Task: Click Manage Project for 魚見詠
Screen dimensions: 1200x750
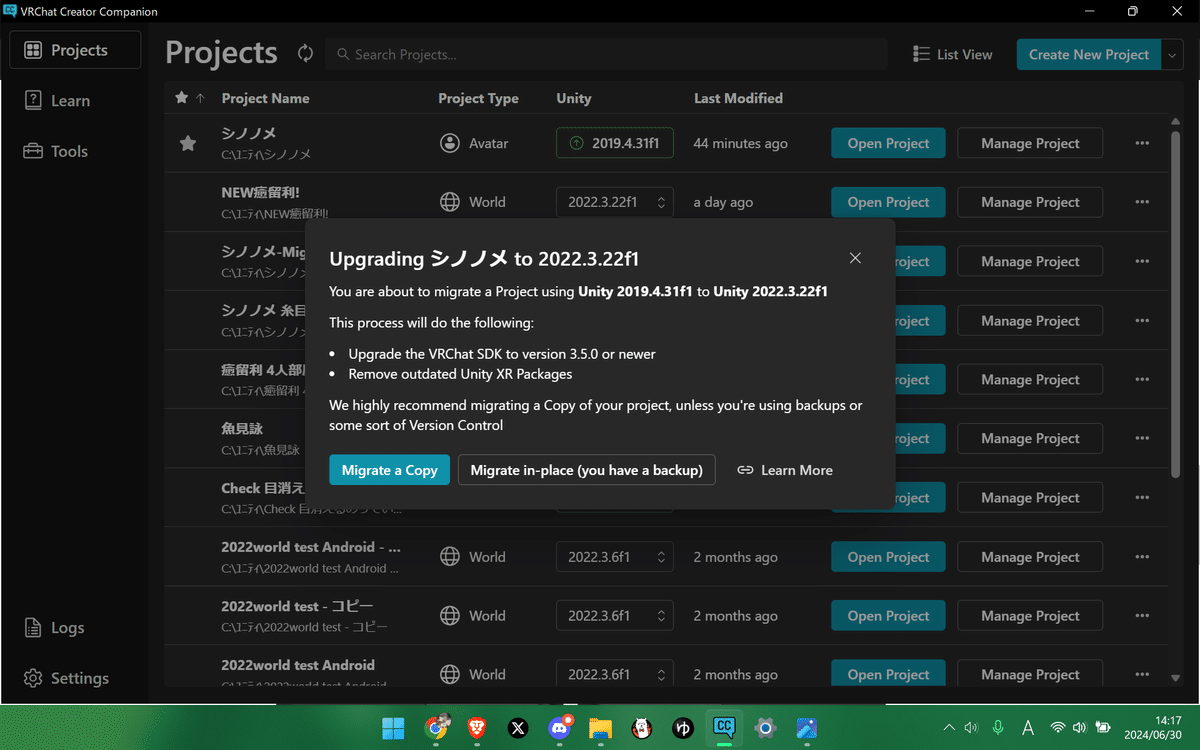Action: (1030, 438)
